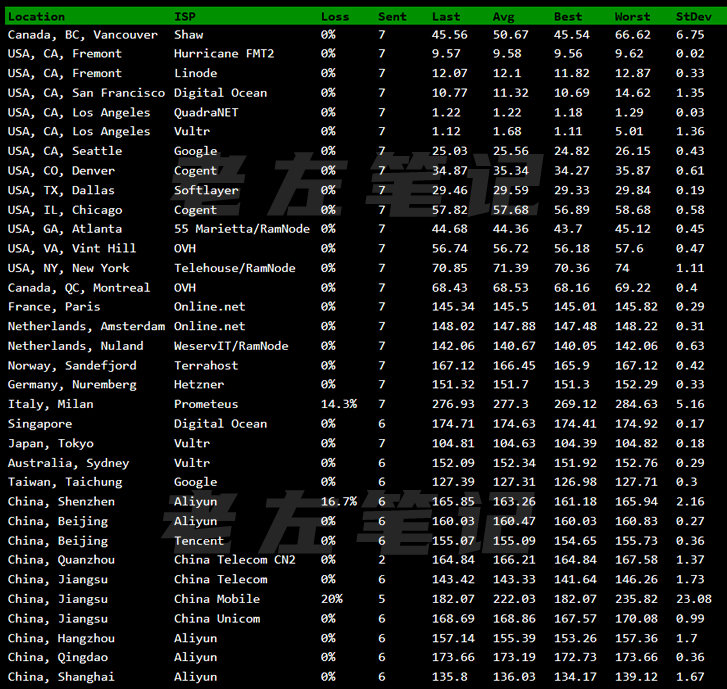Select the 'Singapore' location text
Image resolution: width=727 pixels, height=689 pixels.
(40, 424)
